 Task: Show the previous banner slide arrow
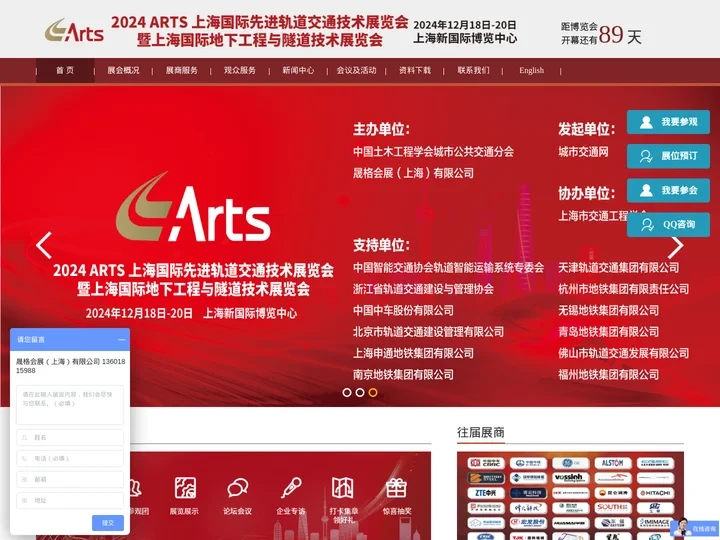44,245
